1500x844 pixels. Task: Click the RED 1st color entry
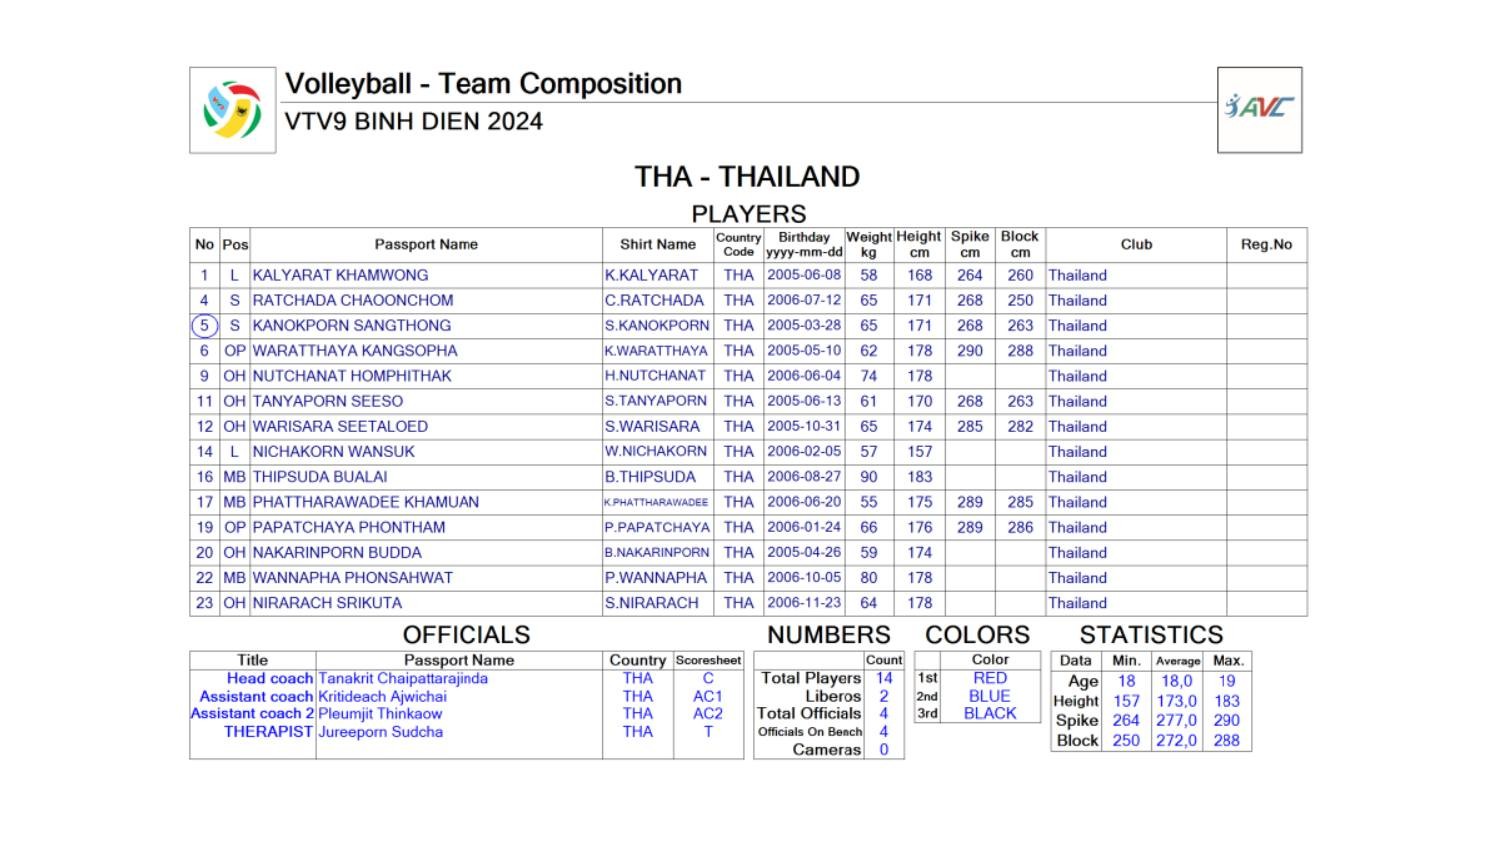click(990, 678)
